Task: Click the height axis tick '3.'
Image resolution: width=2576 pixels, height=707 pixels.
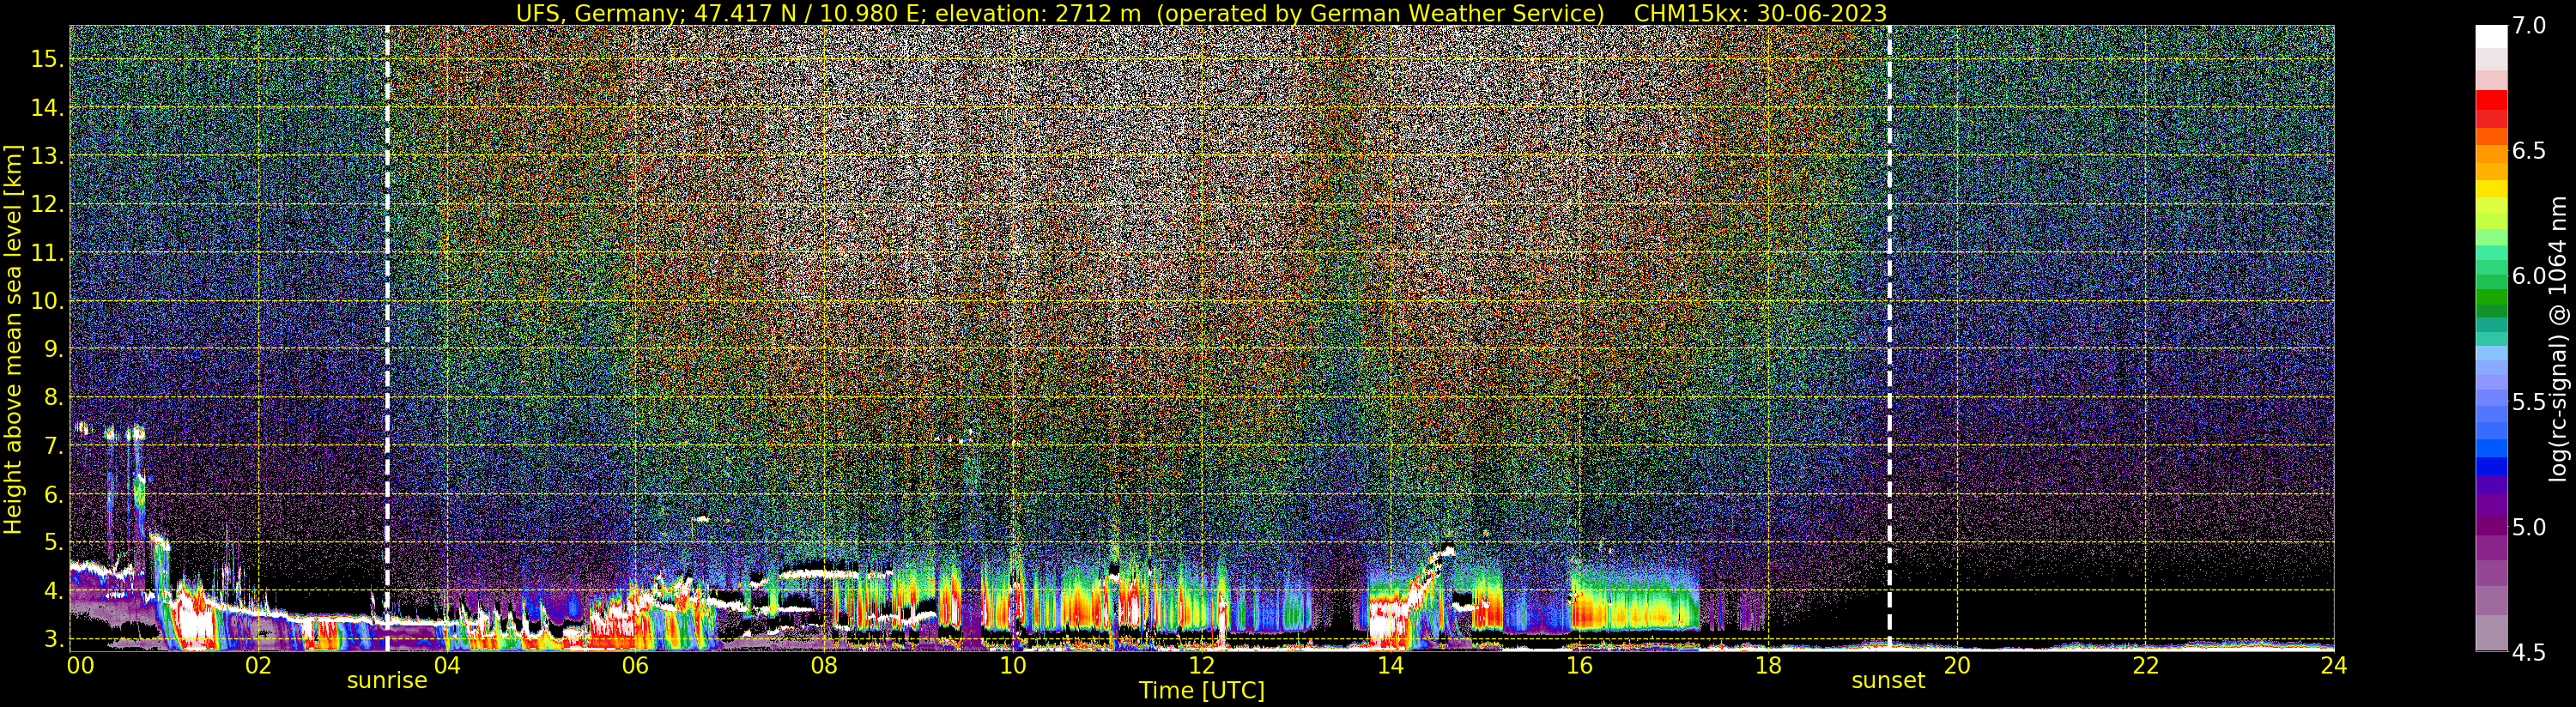Action: (x=53, y=638)
